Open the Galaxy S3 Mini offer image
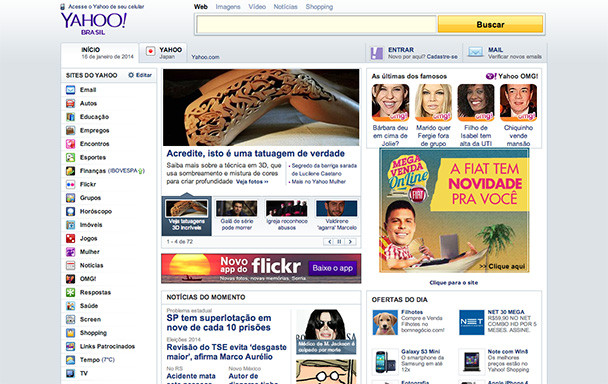 coord(385,362)
